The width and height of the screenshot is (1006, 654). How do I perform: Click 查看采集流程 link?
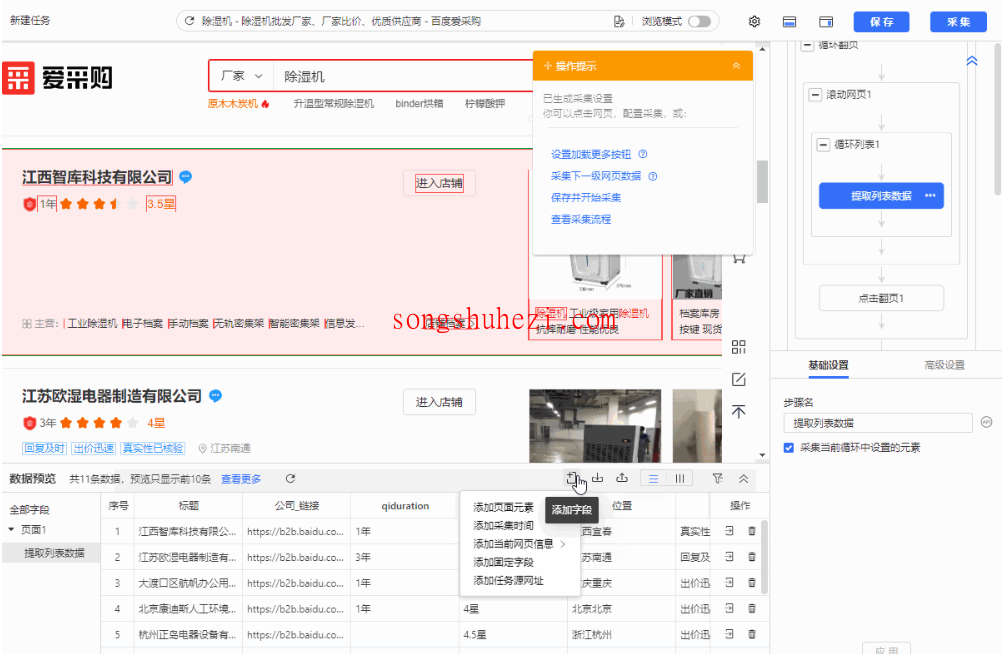click(x=581, y=219)
